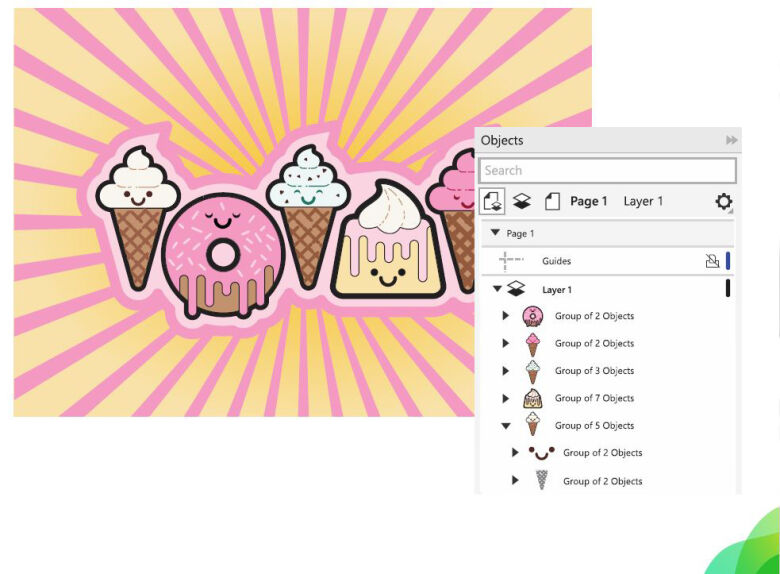Screen dimensions: 780x574
Task: Collapse the Layer 1 disclosure triangle
Action: (x=498, y=289)
